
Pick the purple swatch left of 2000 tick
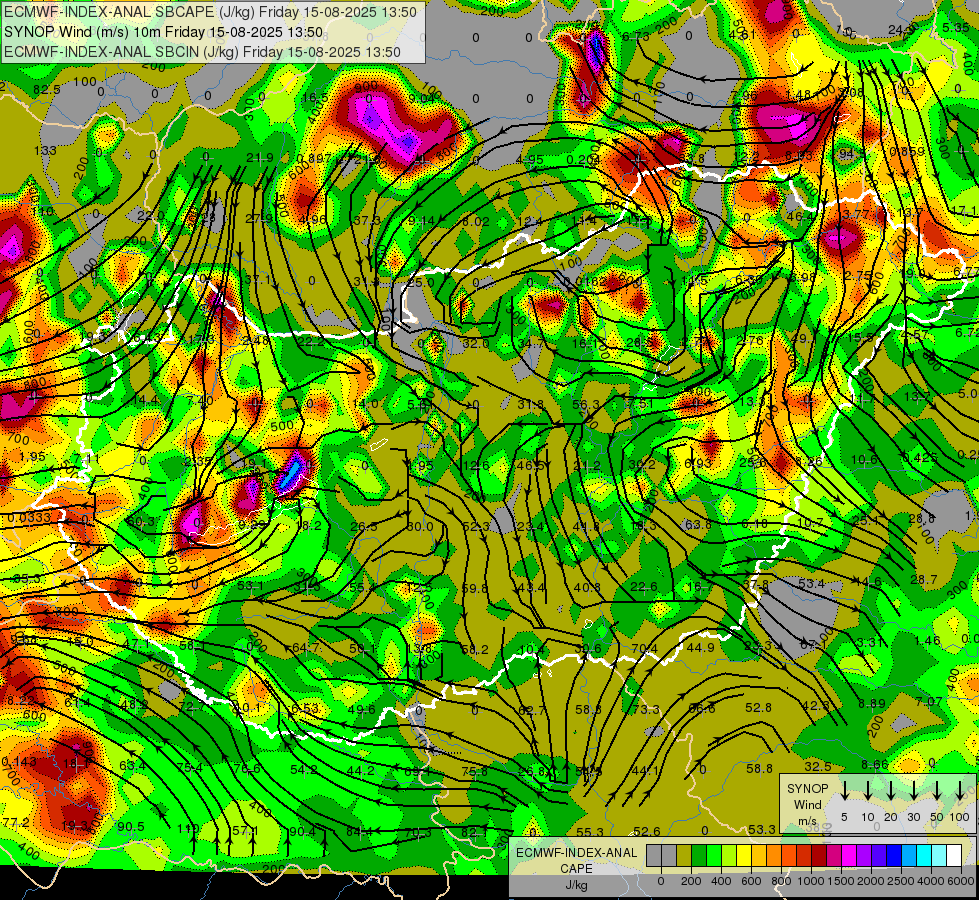pos(864,855)
